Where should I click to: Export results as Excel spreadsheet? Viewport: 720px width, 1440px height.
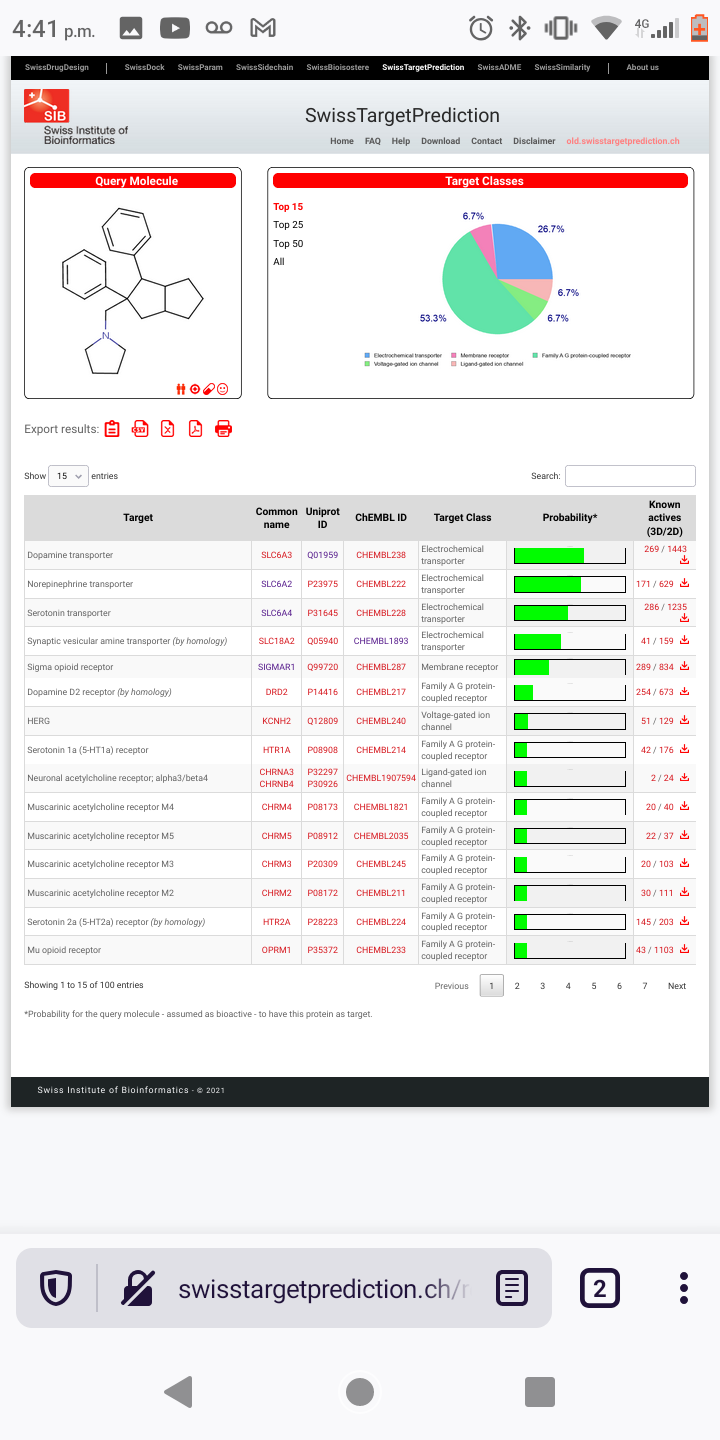168,429
